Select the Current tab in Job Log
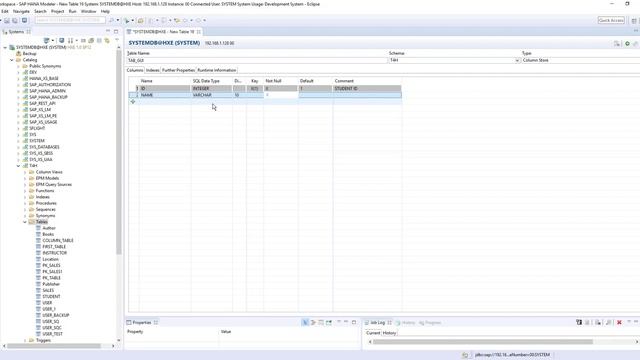This screenshot has width=640, height=360. 373,333
